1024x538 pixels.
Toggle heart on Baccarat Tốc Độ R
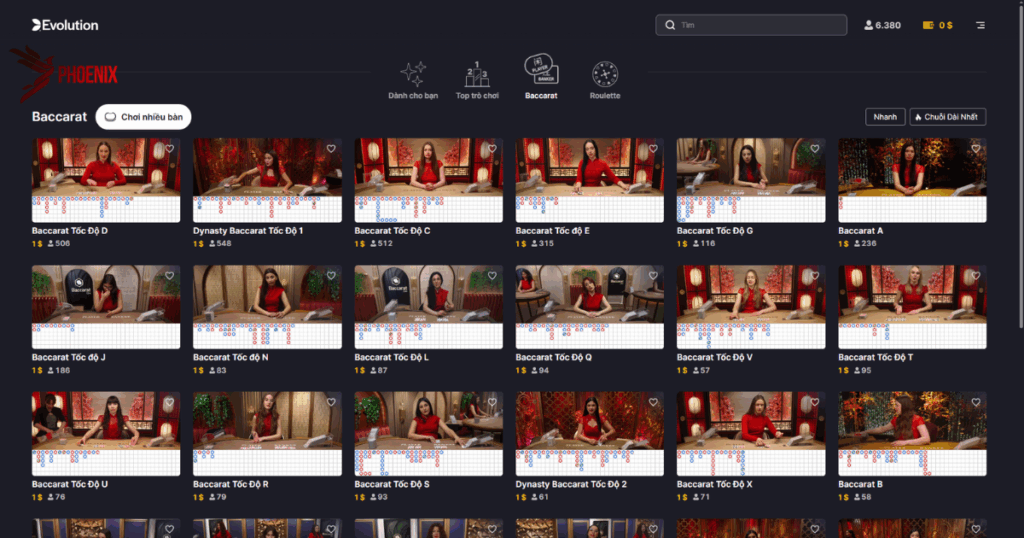click(x=331, y=402)
